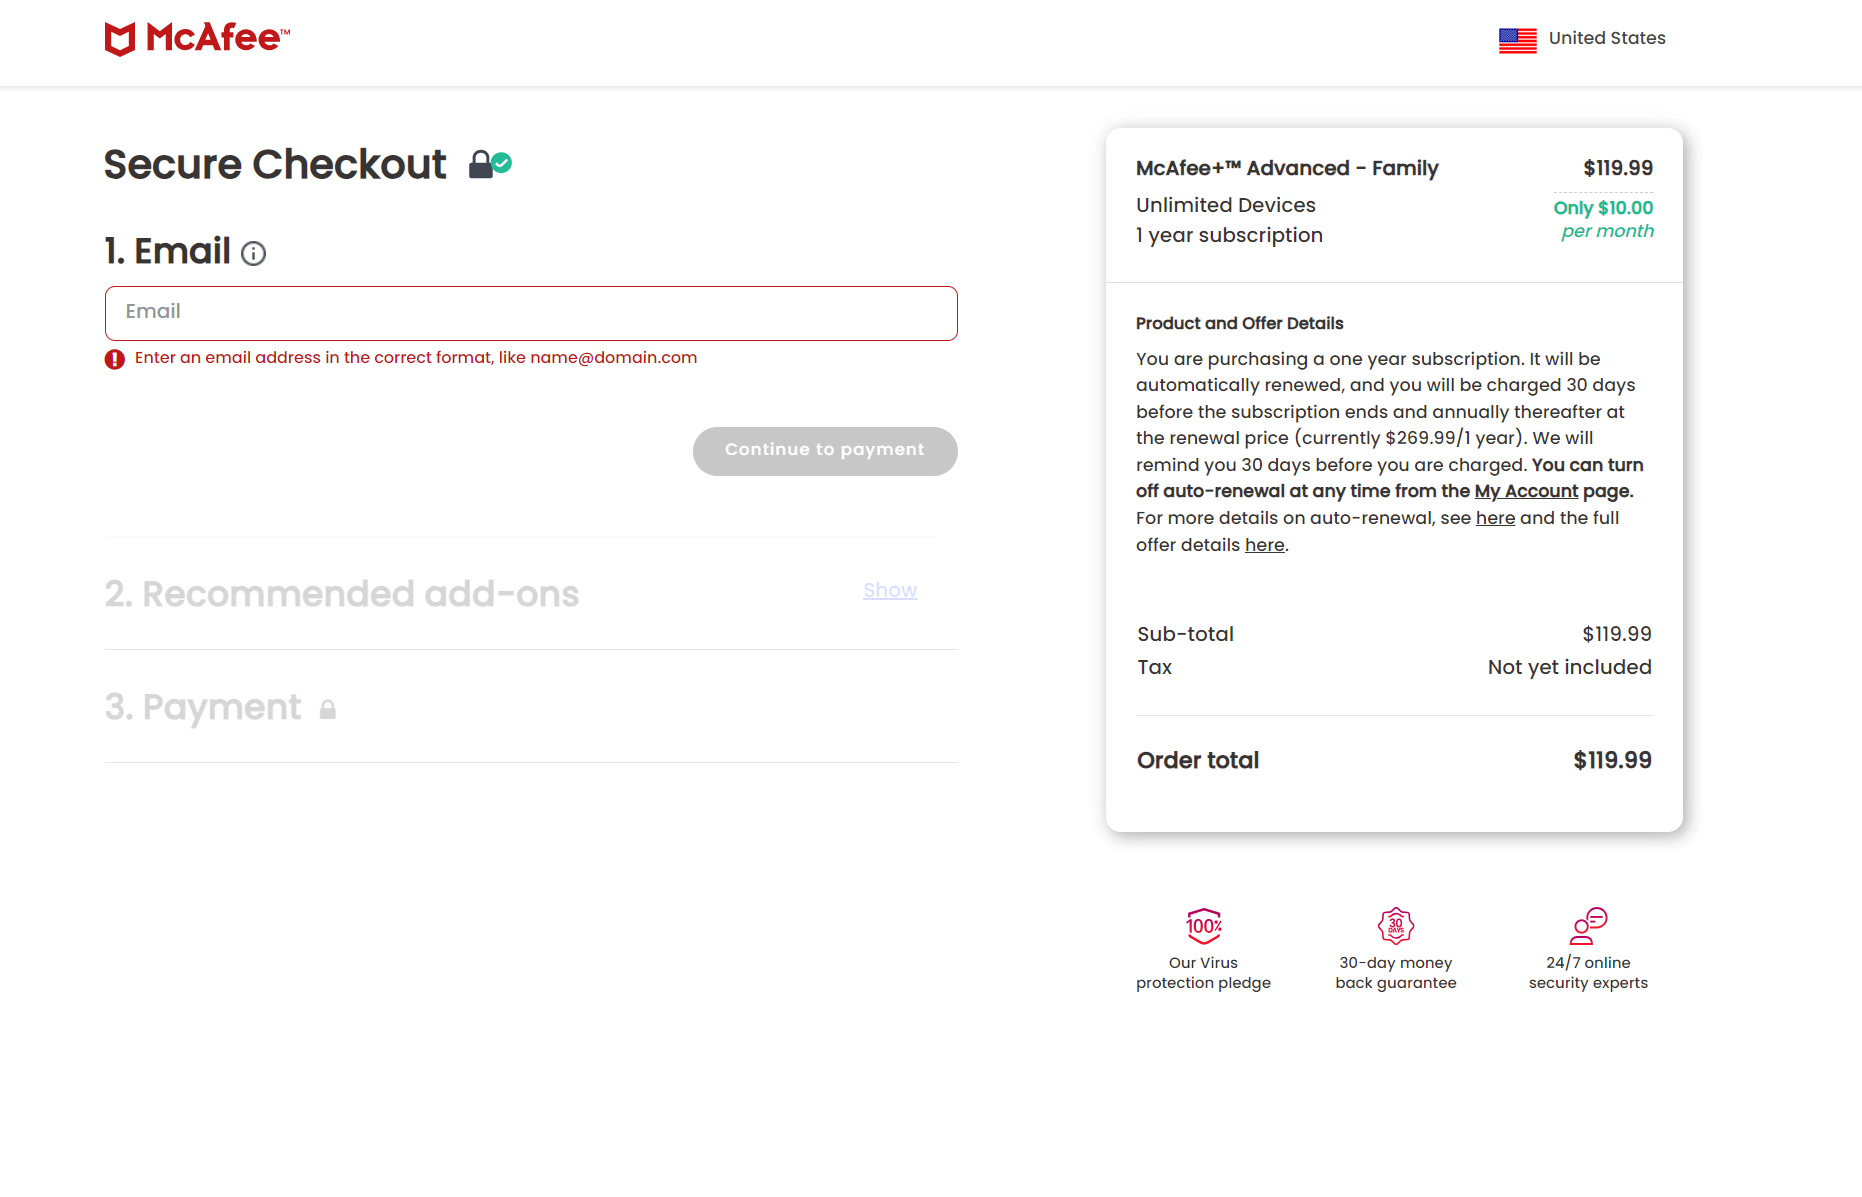Click the McAfee shield logo
This screenshot has width=1862, height=1197.
120,39
